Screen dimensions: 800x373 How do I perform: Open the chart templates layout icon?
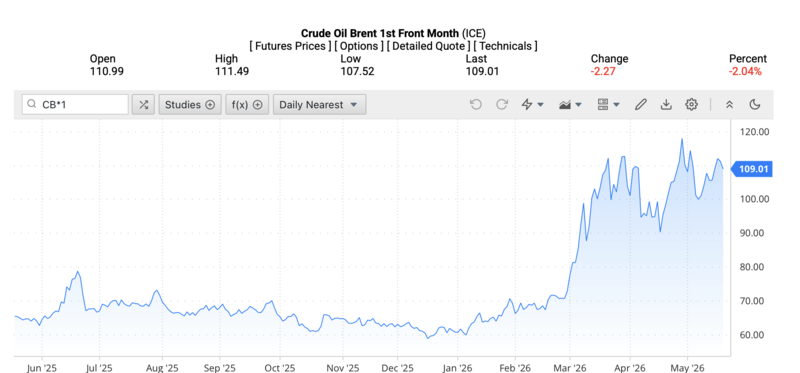coord(608,105)
